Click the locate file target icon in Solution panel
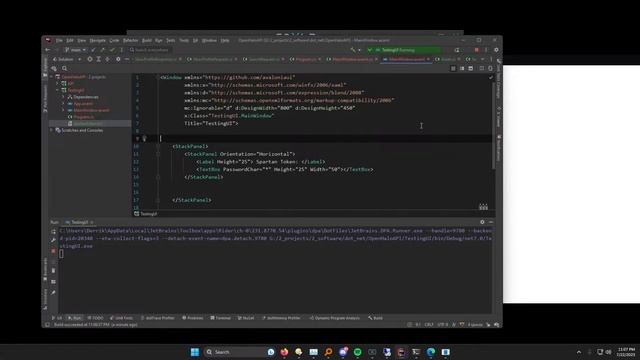This screenshot has width=640, height=360. pos(89,59)
